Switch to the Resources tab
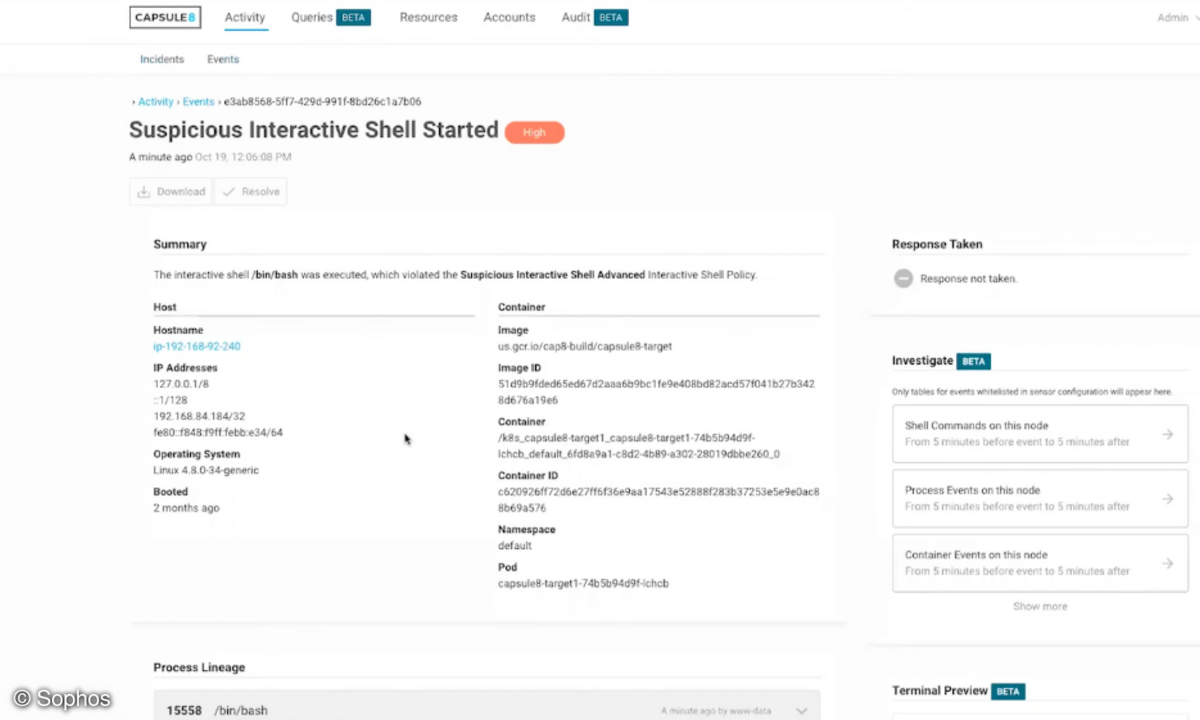 [x=428, y=17]
